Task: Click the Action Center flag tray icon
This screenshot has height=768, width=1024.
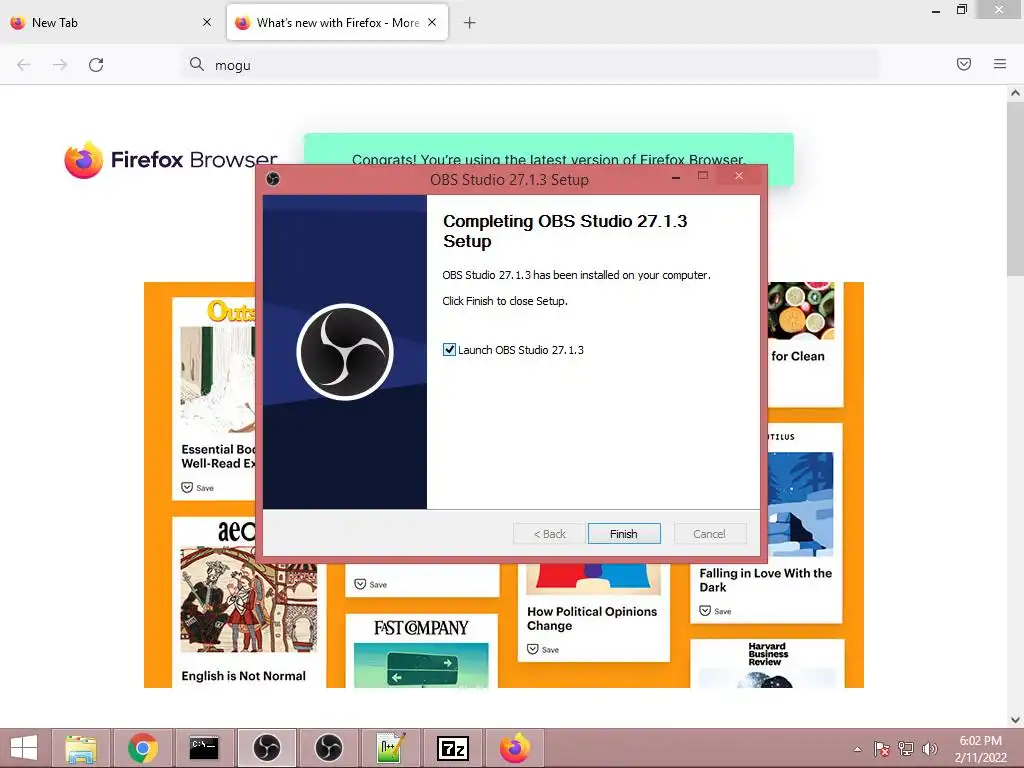Action: coord(881,749)
